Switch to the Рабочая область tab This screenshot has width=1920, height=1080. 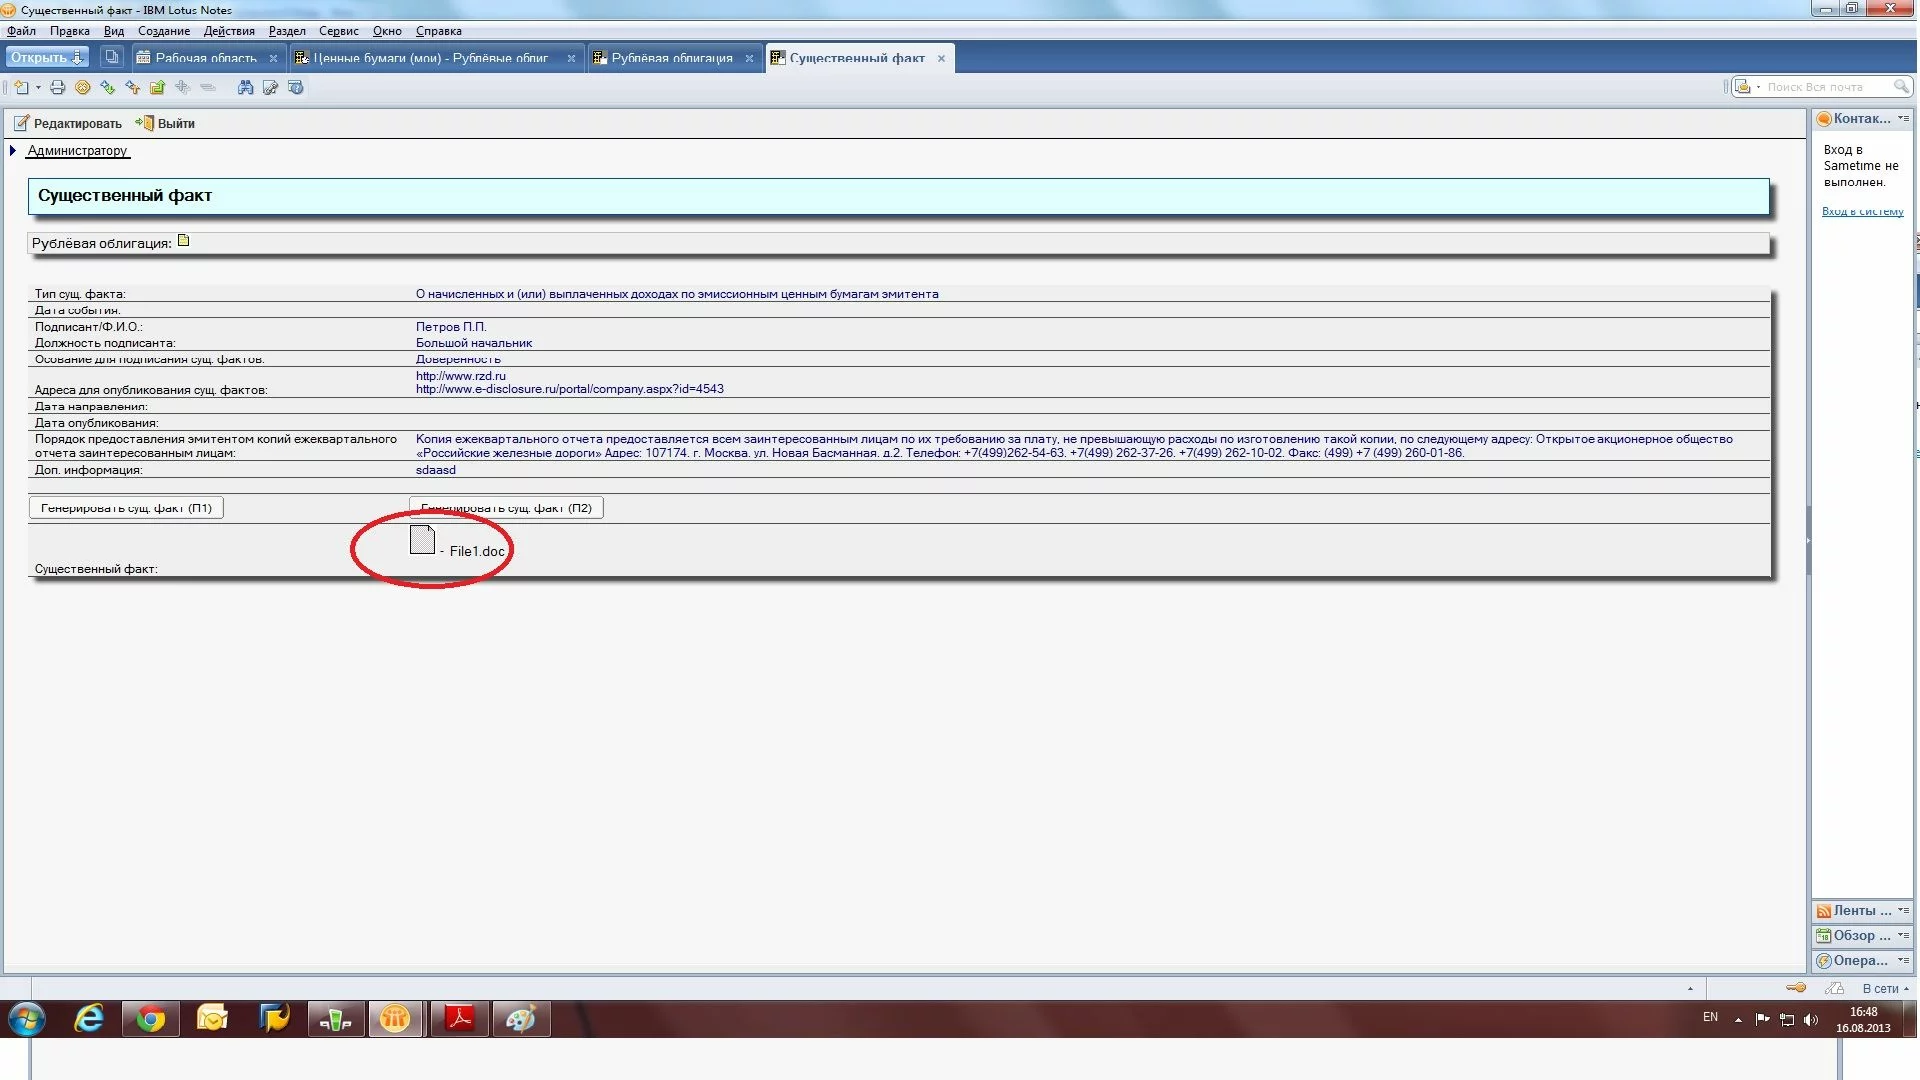[205, 58]
